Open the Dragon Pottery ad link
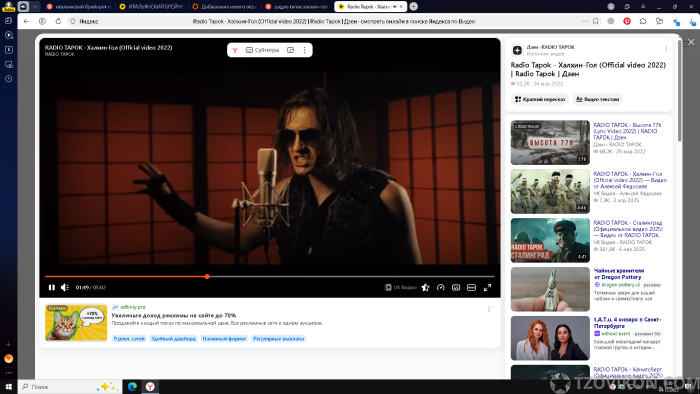Screen dimensions: 700x394 [619, 274]
